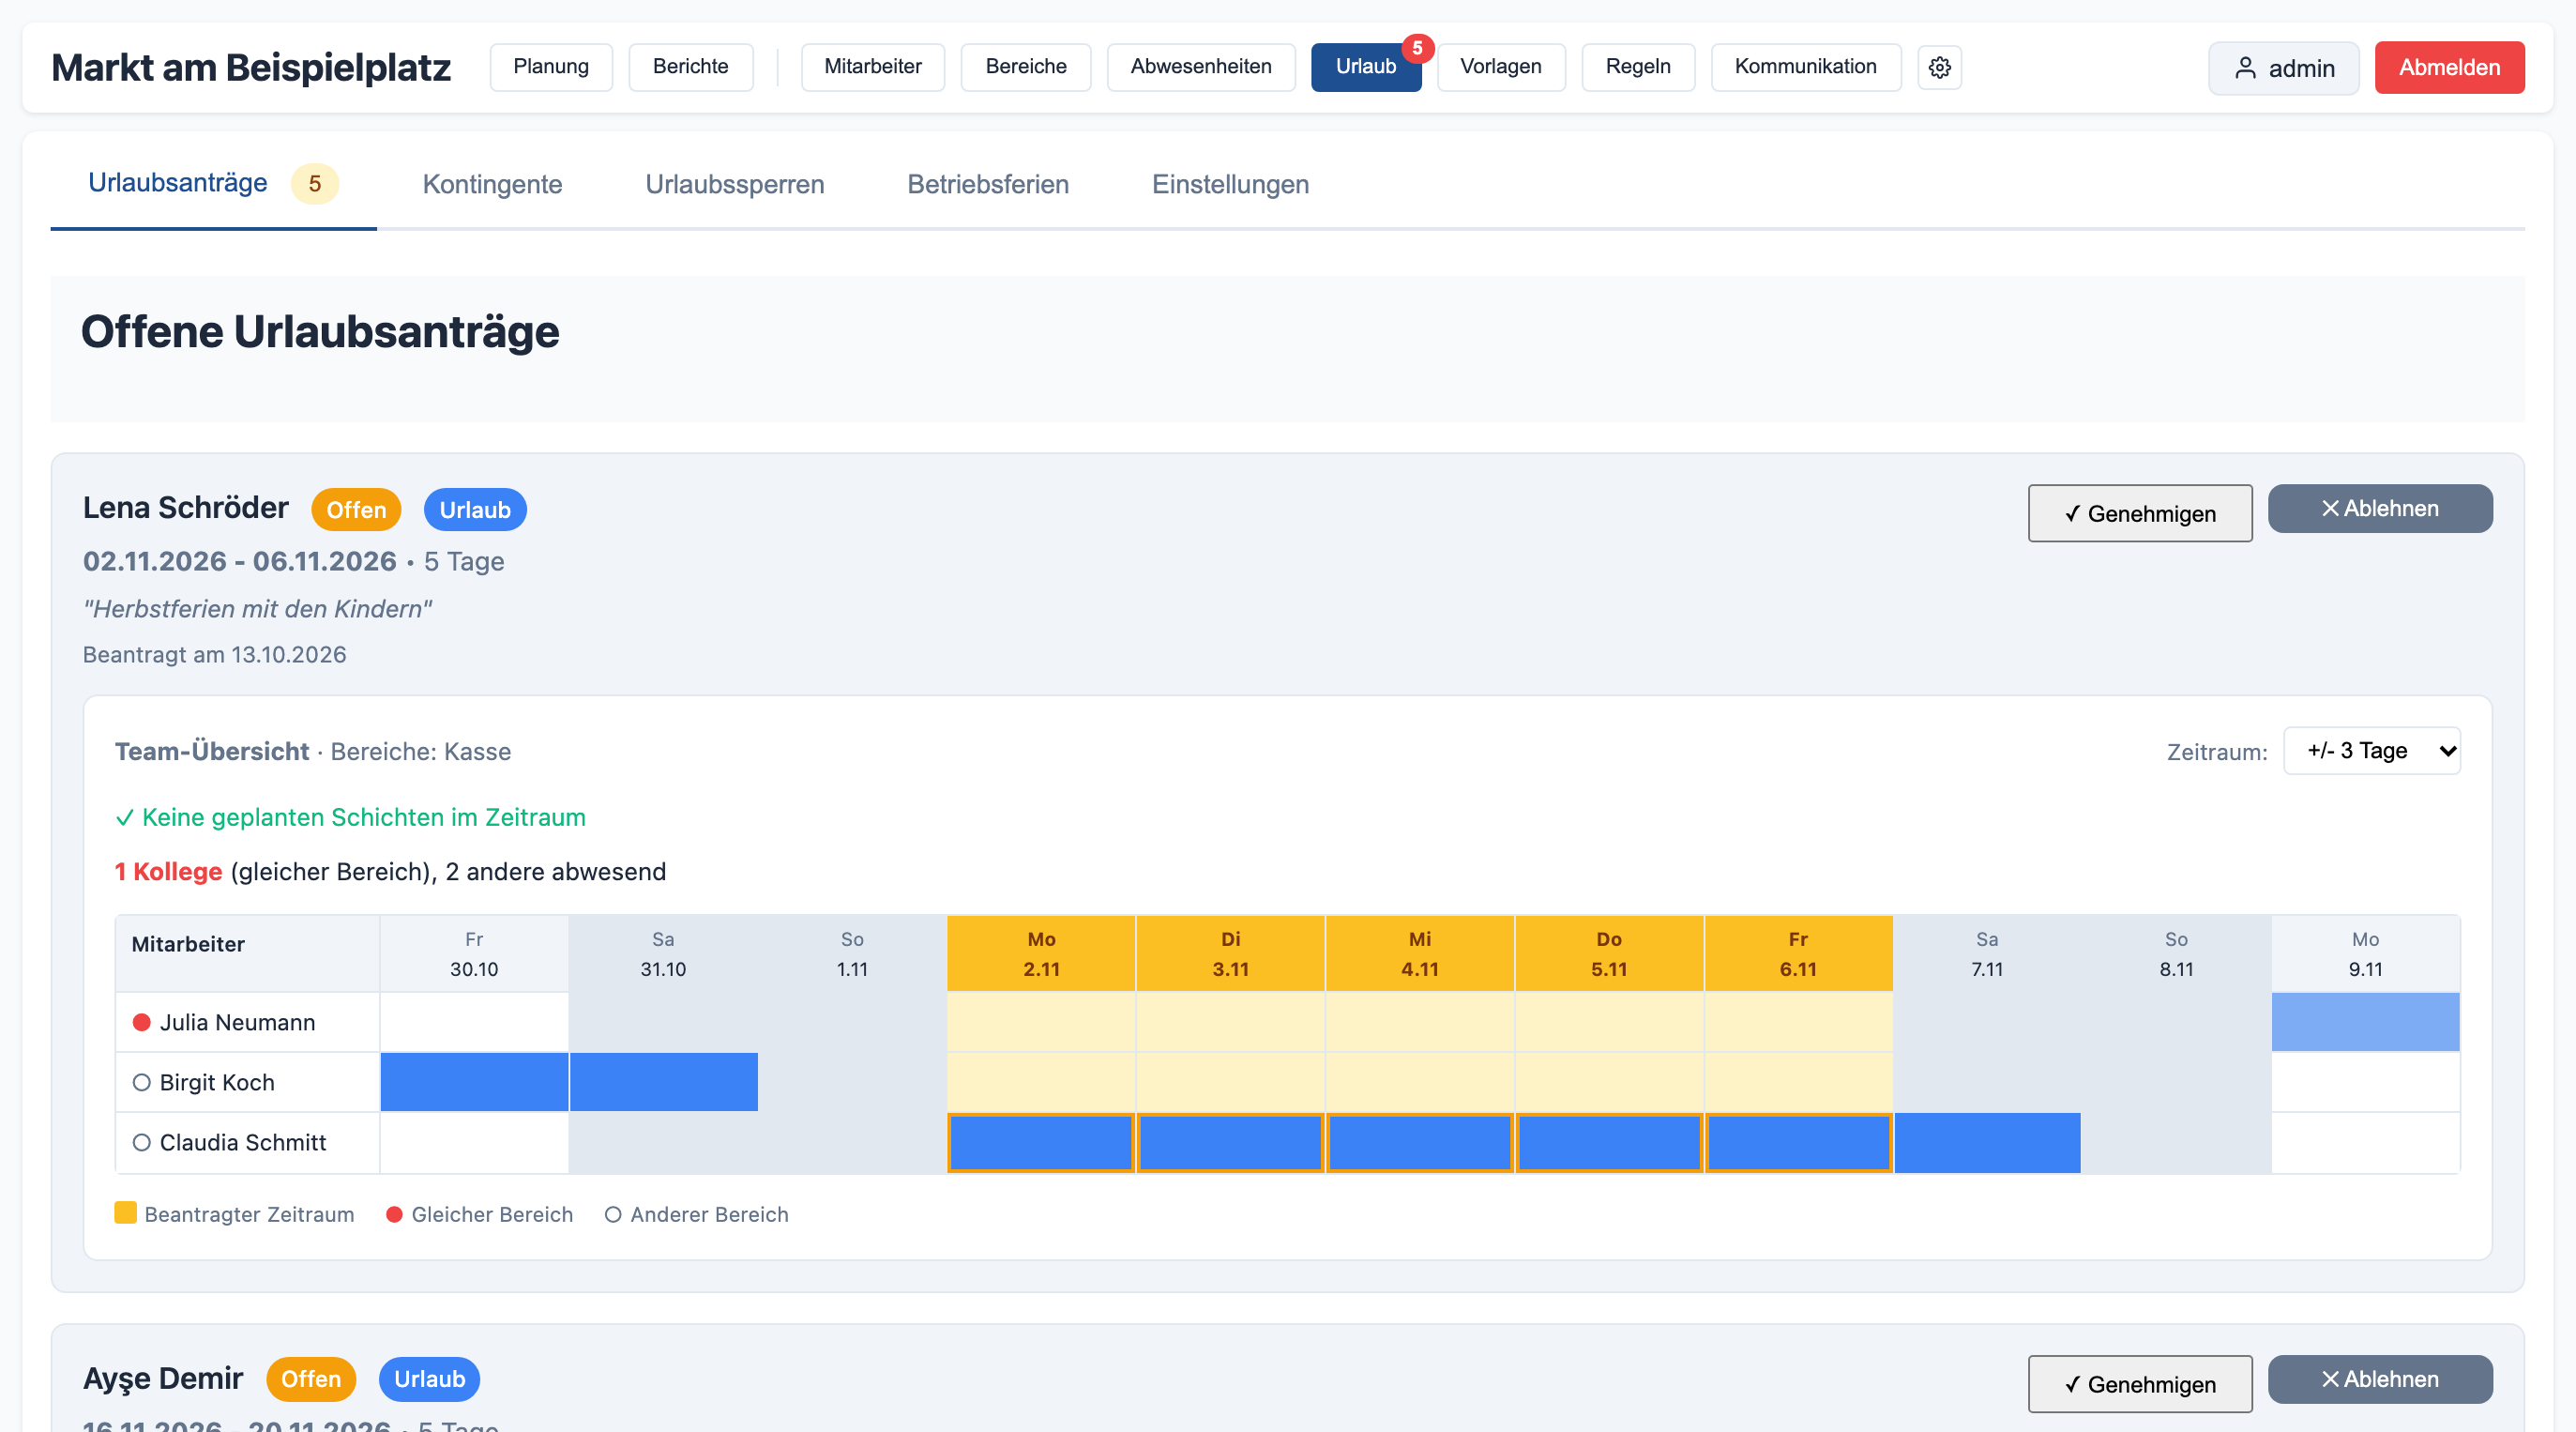Click the circle marker beside Claudia Schmitt

(142, 1142)
